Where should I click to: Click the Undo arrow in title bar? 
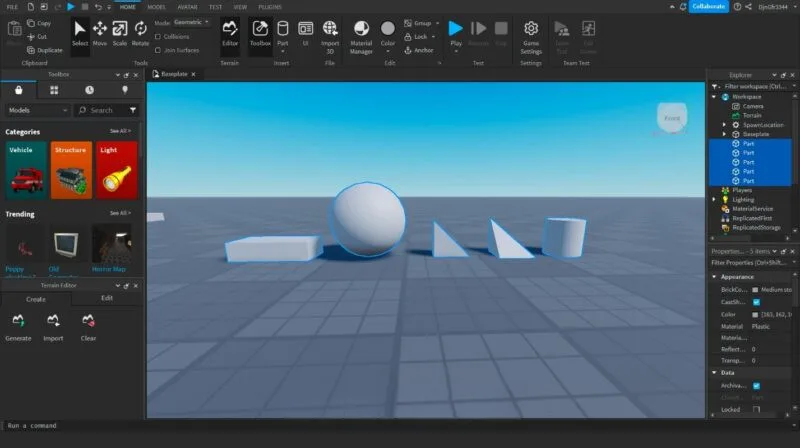[98, 7]
